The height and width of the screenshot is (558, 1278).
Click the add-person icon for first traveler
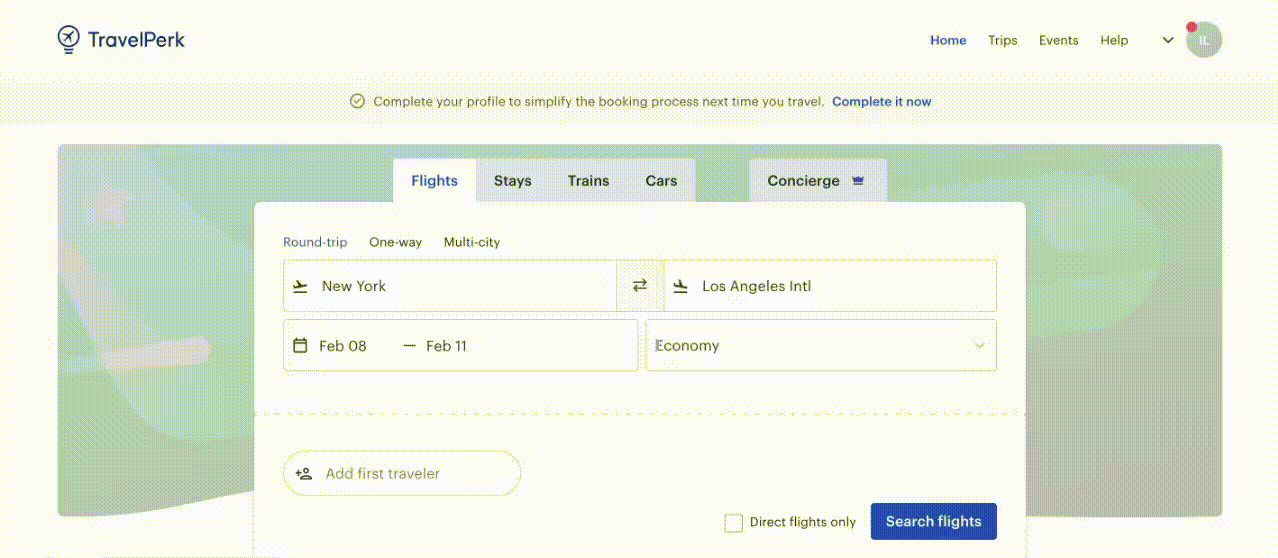click(x=304, y=474)
